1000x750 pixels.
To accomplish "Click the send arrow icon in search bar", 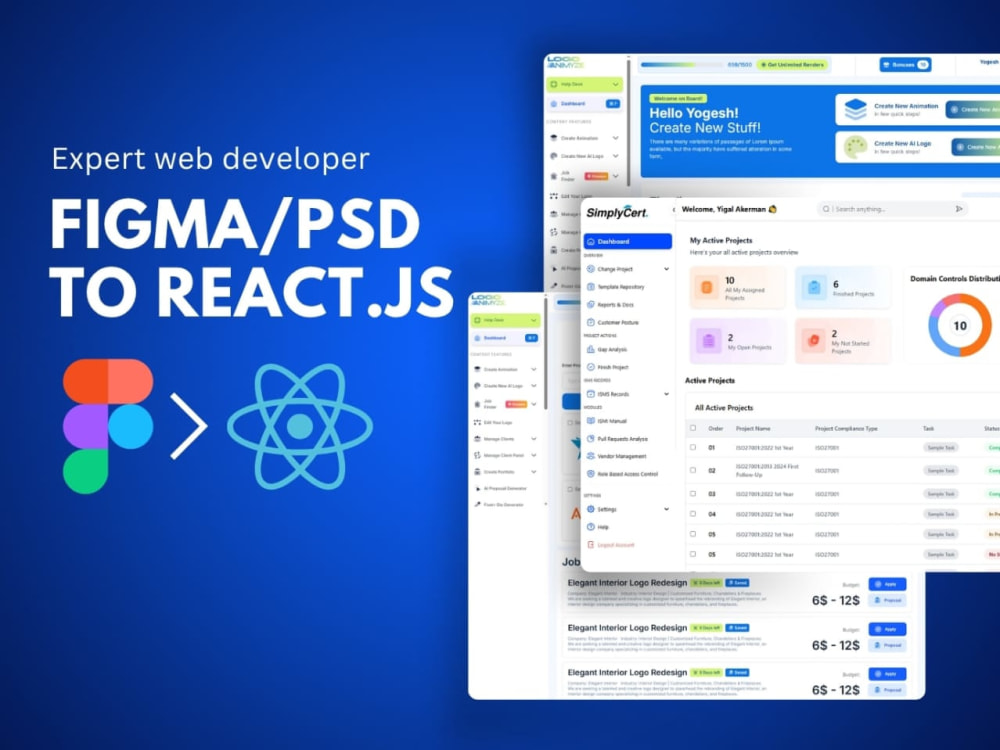I will point(959,209).
